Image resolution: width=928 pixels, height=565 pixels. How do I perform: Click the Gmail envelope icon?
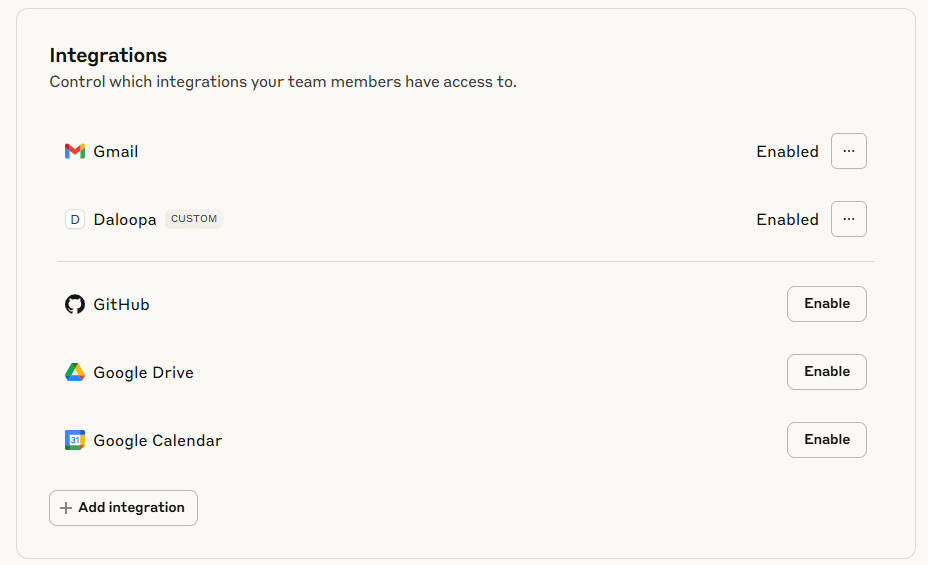[x=75, y=151]
